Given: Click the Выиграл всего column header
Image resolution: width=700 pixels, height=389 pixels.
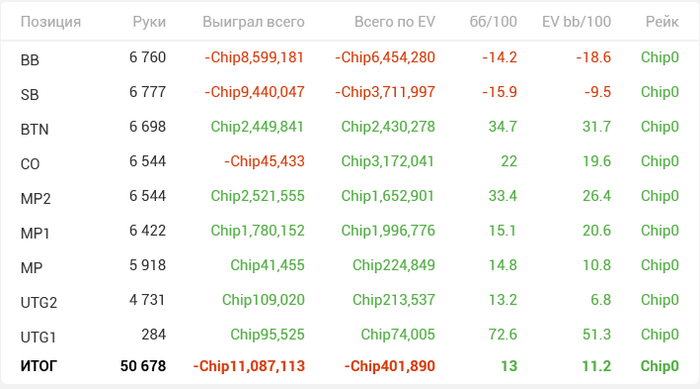Looking at the screenshot, I should click(254, 21).
